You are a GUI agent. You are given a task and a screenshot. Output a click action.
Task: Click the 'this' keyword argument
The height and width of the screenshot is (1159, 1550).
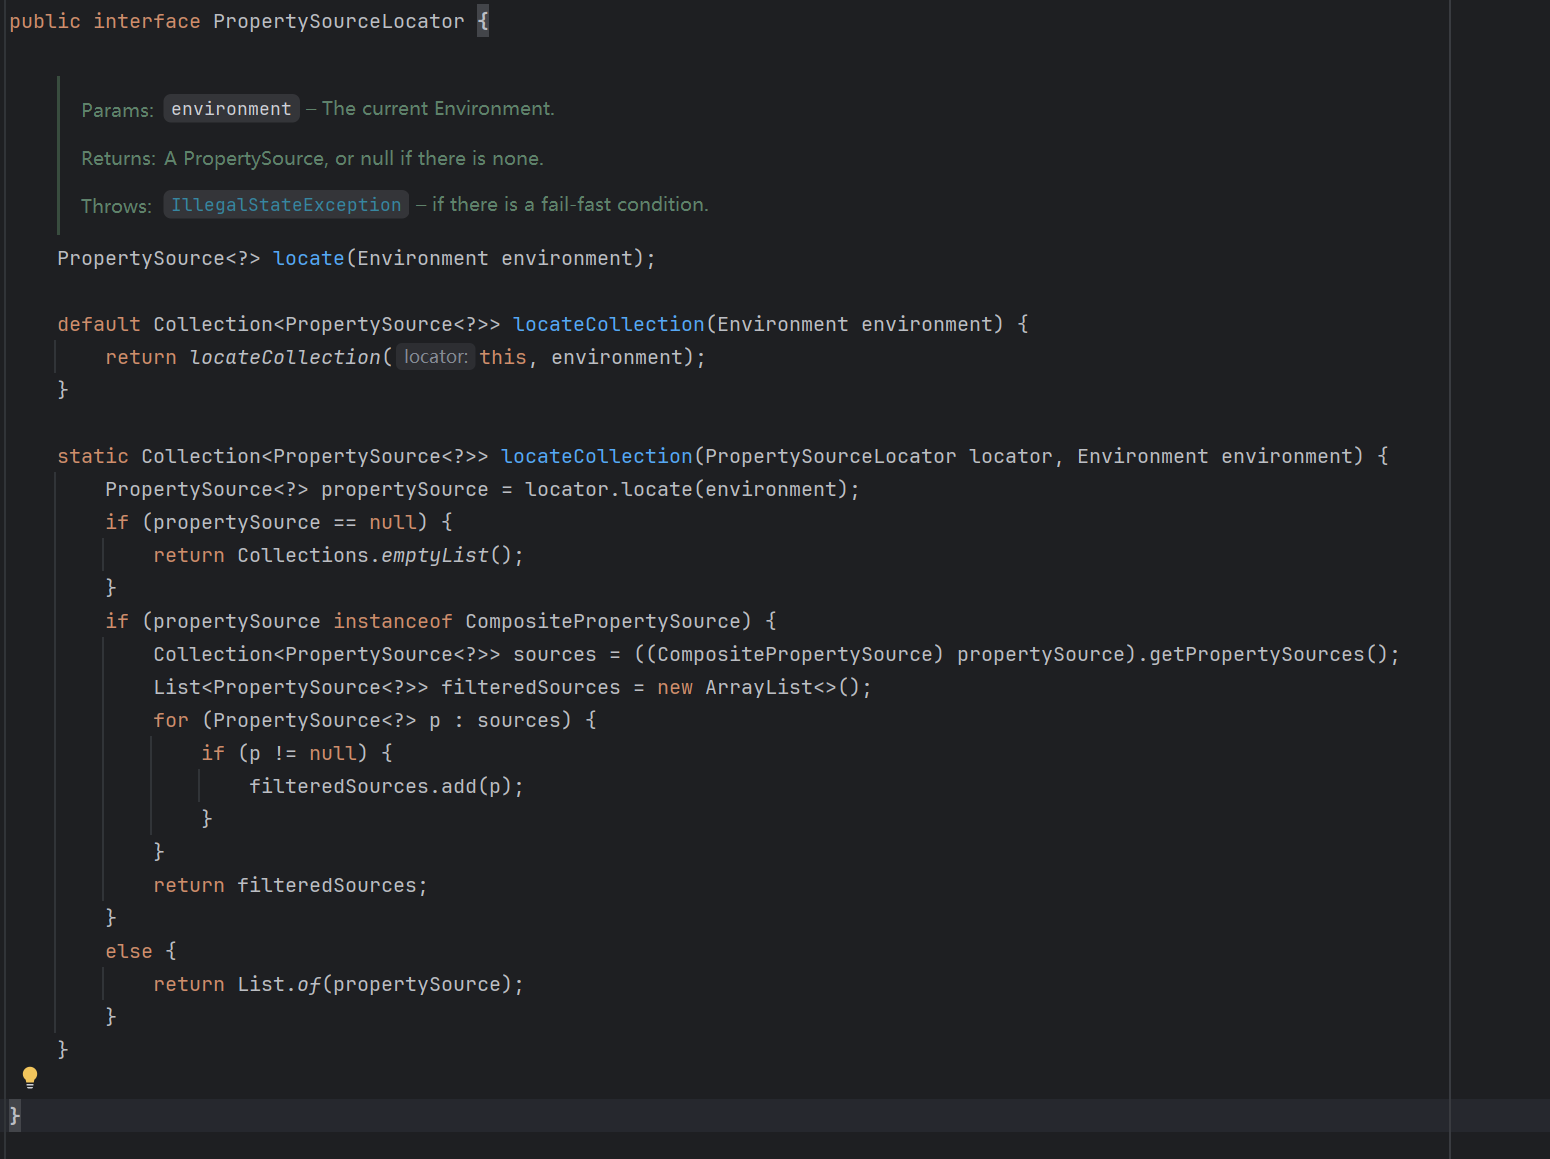[502, 357]
